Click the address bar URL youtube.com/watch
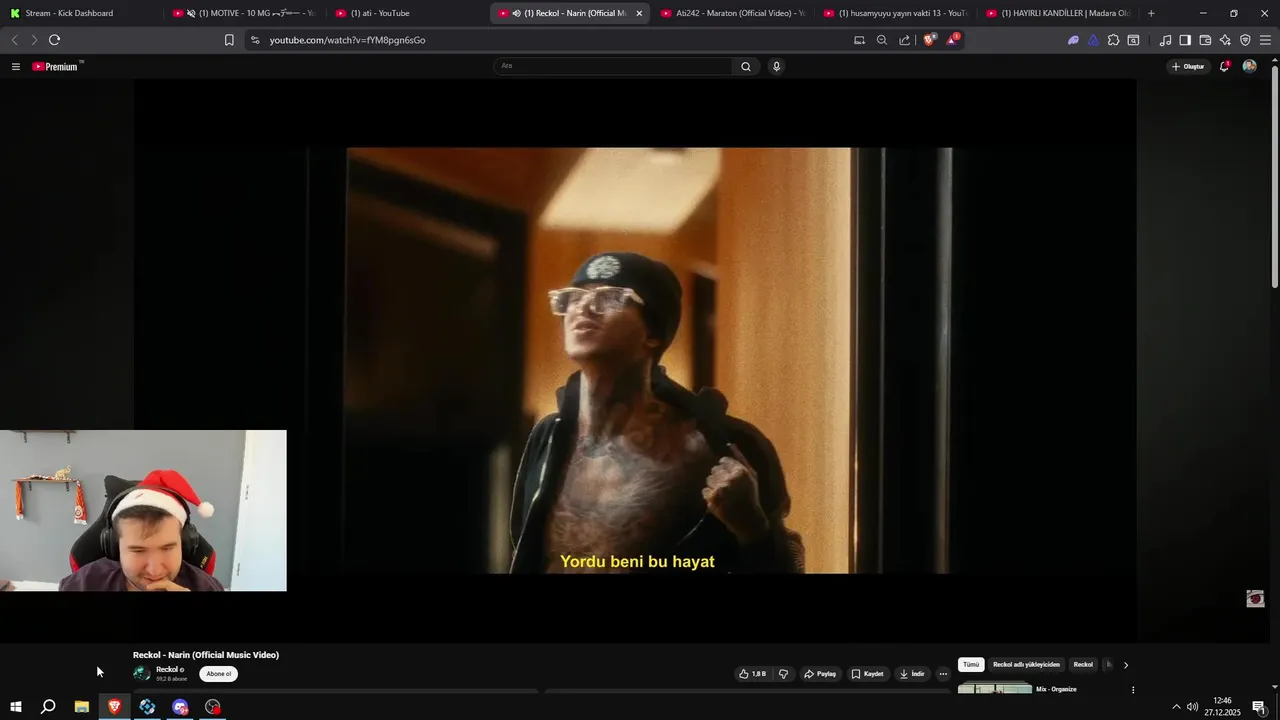This screenshot has width=1280, height=720. tap(347, 40)
